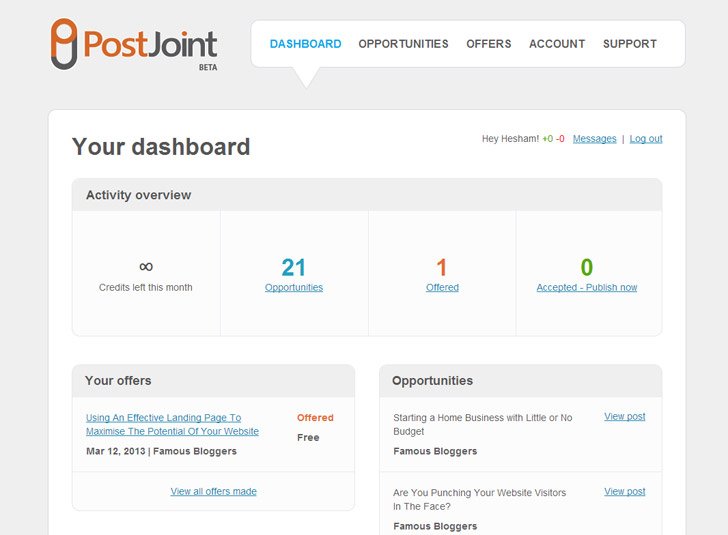Open the Messages link
728x535 pixels.
coord(594,139)
